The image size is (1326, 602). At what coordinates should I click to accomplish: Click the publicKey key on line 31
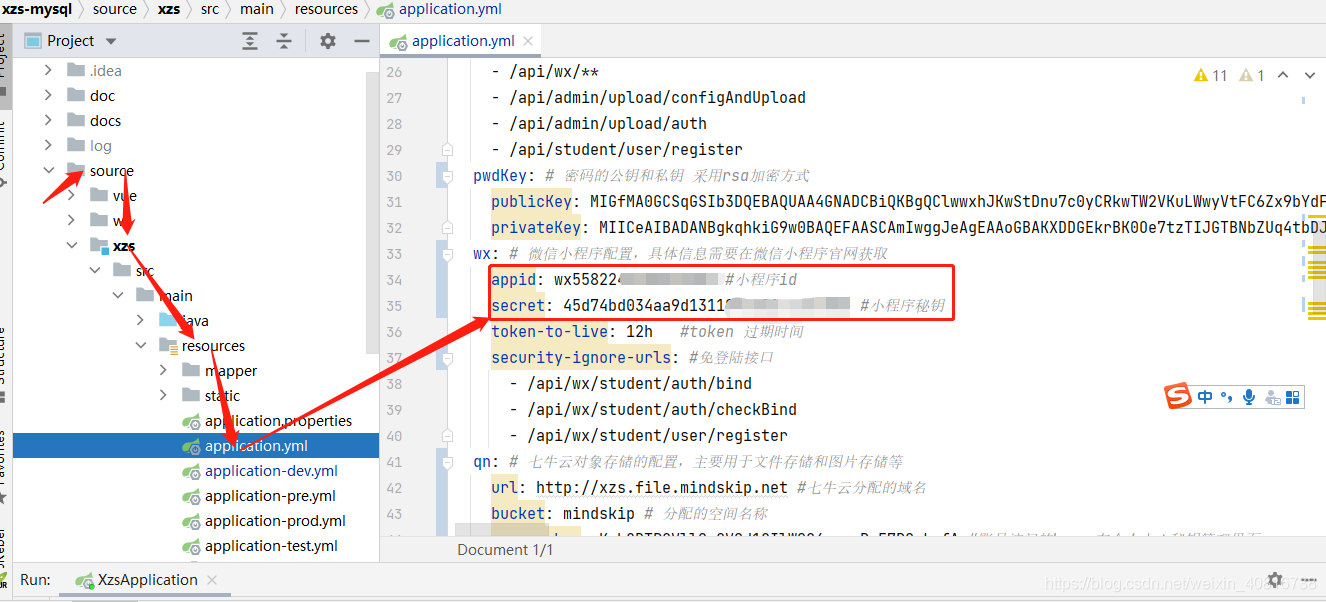tap(531, 202)
